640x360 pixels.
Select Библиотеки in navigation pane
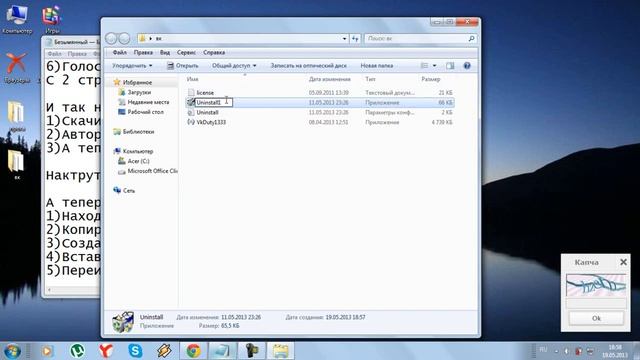pos(138,131)
